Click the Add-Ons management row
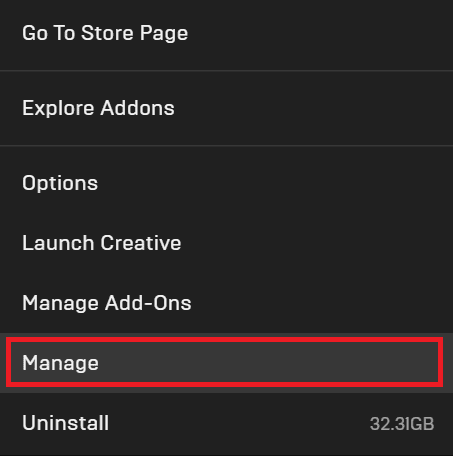The width and height of the screenshot is (453, 456). 226,303
